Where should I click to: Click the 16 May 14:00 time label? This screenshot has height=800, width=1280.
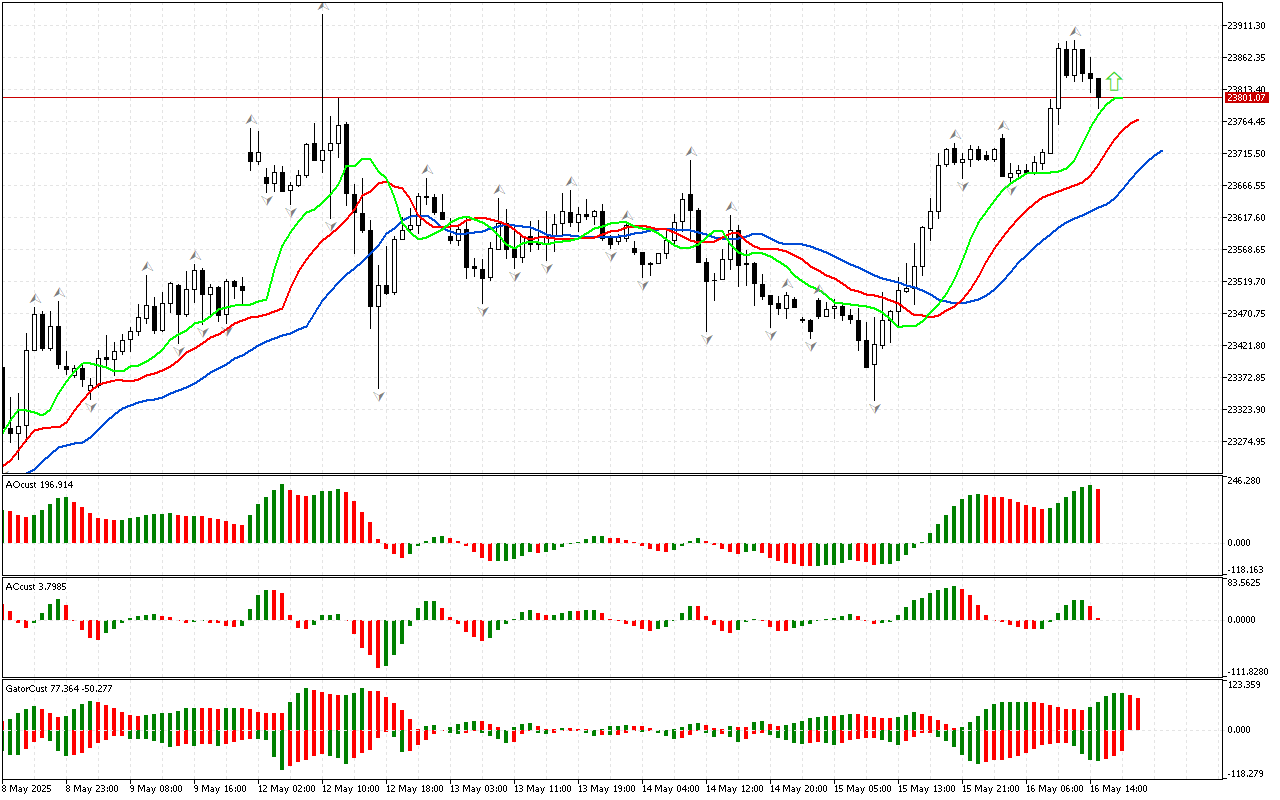click(x=1121, y=789)
